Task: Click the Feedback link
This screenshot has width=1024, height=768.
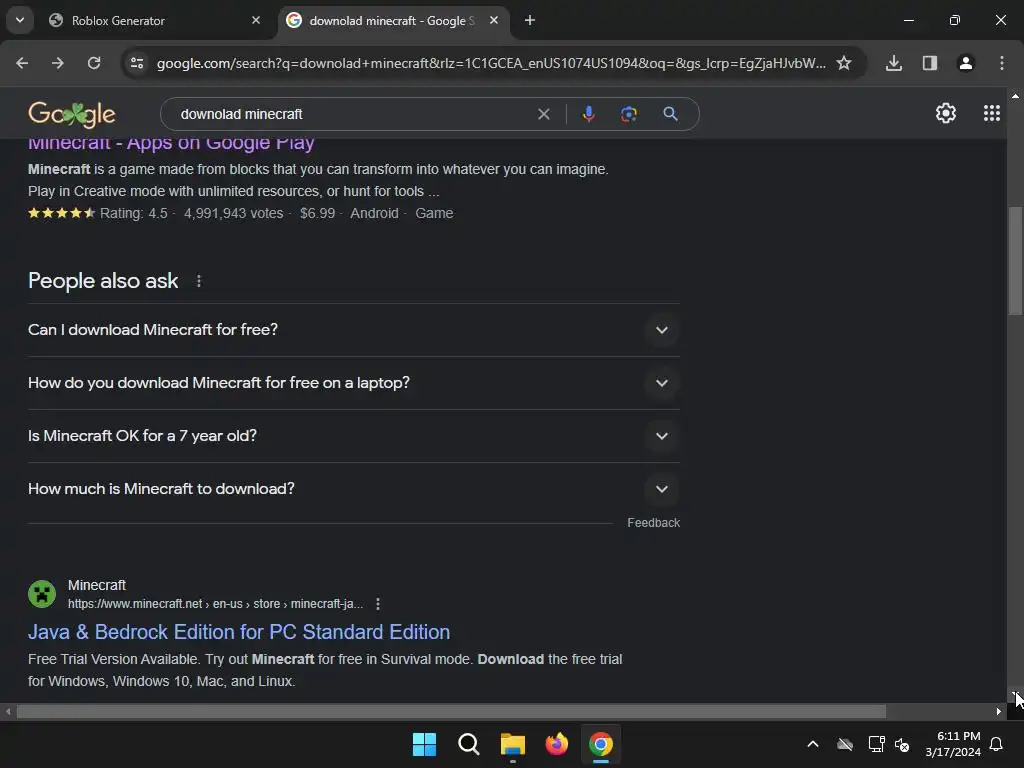Action: coord(653,522)
